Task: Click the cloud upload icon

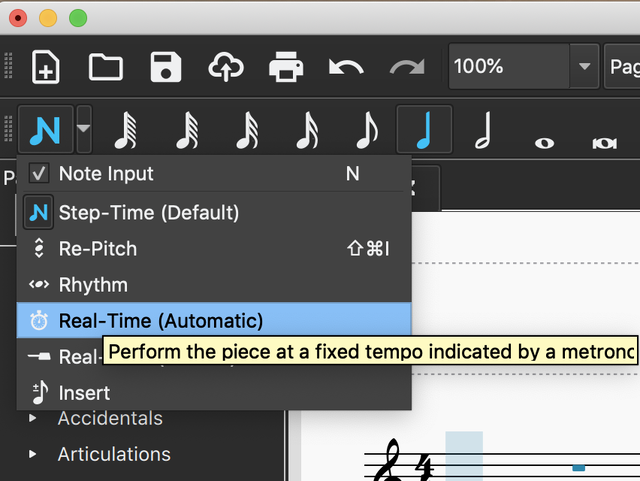Action: click(226, 67)
